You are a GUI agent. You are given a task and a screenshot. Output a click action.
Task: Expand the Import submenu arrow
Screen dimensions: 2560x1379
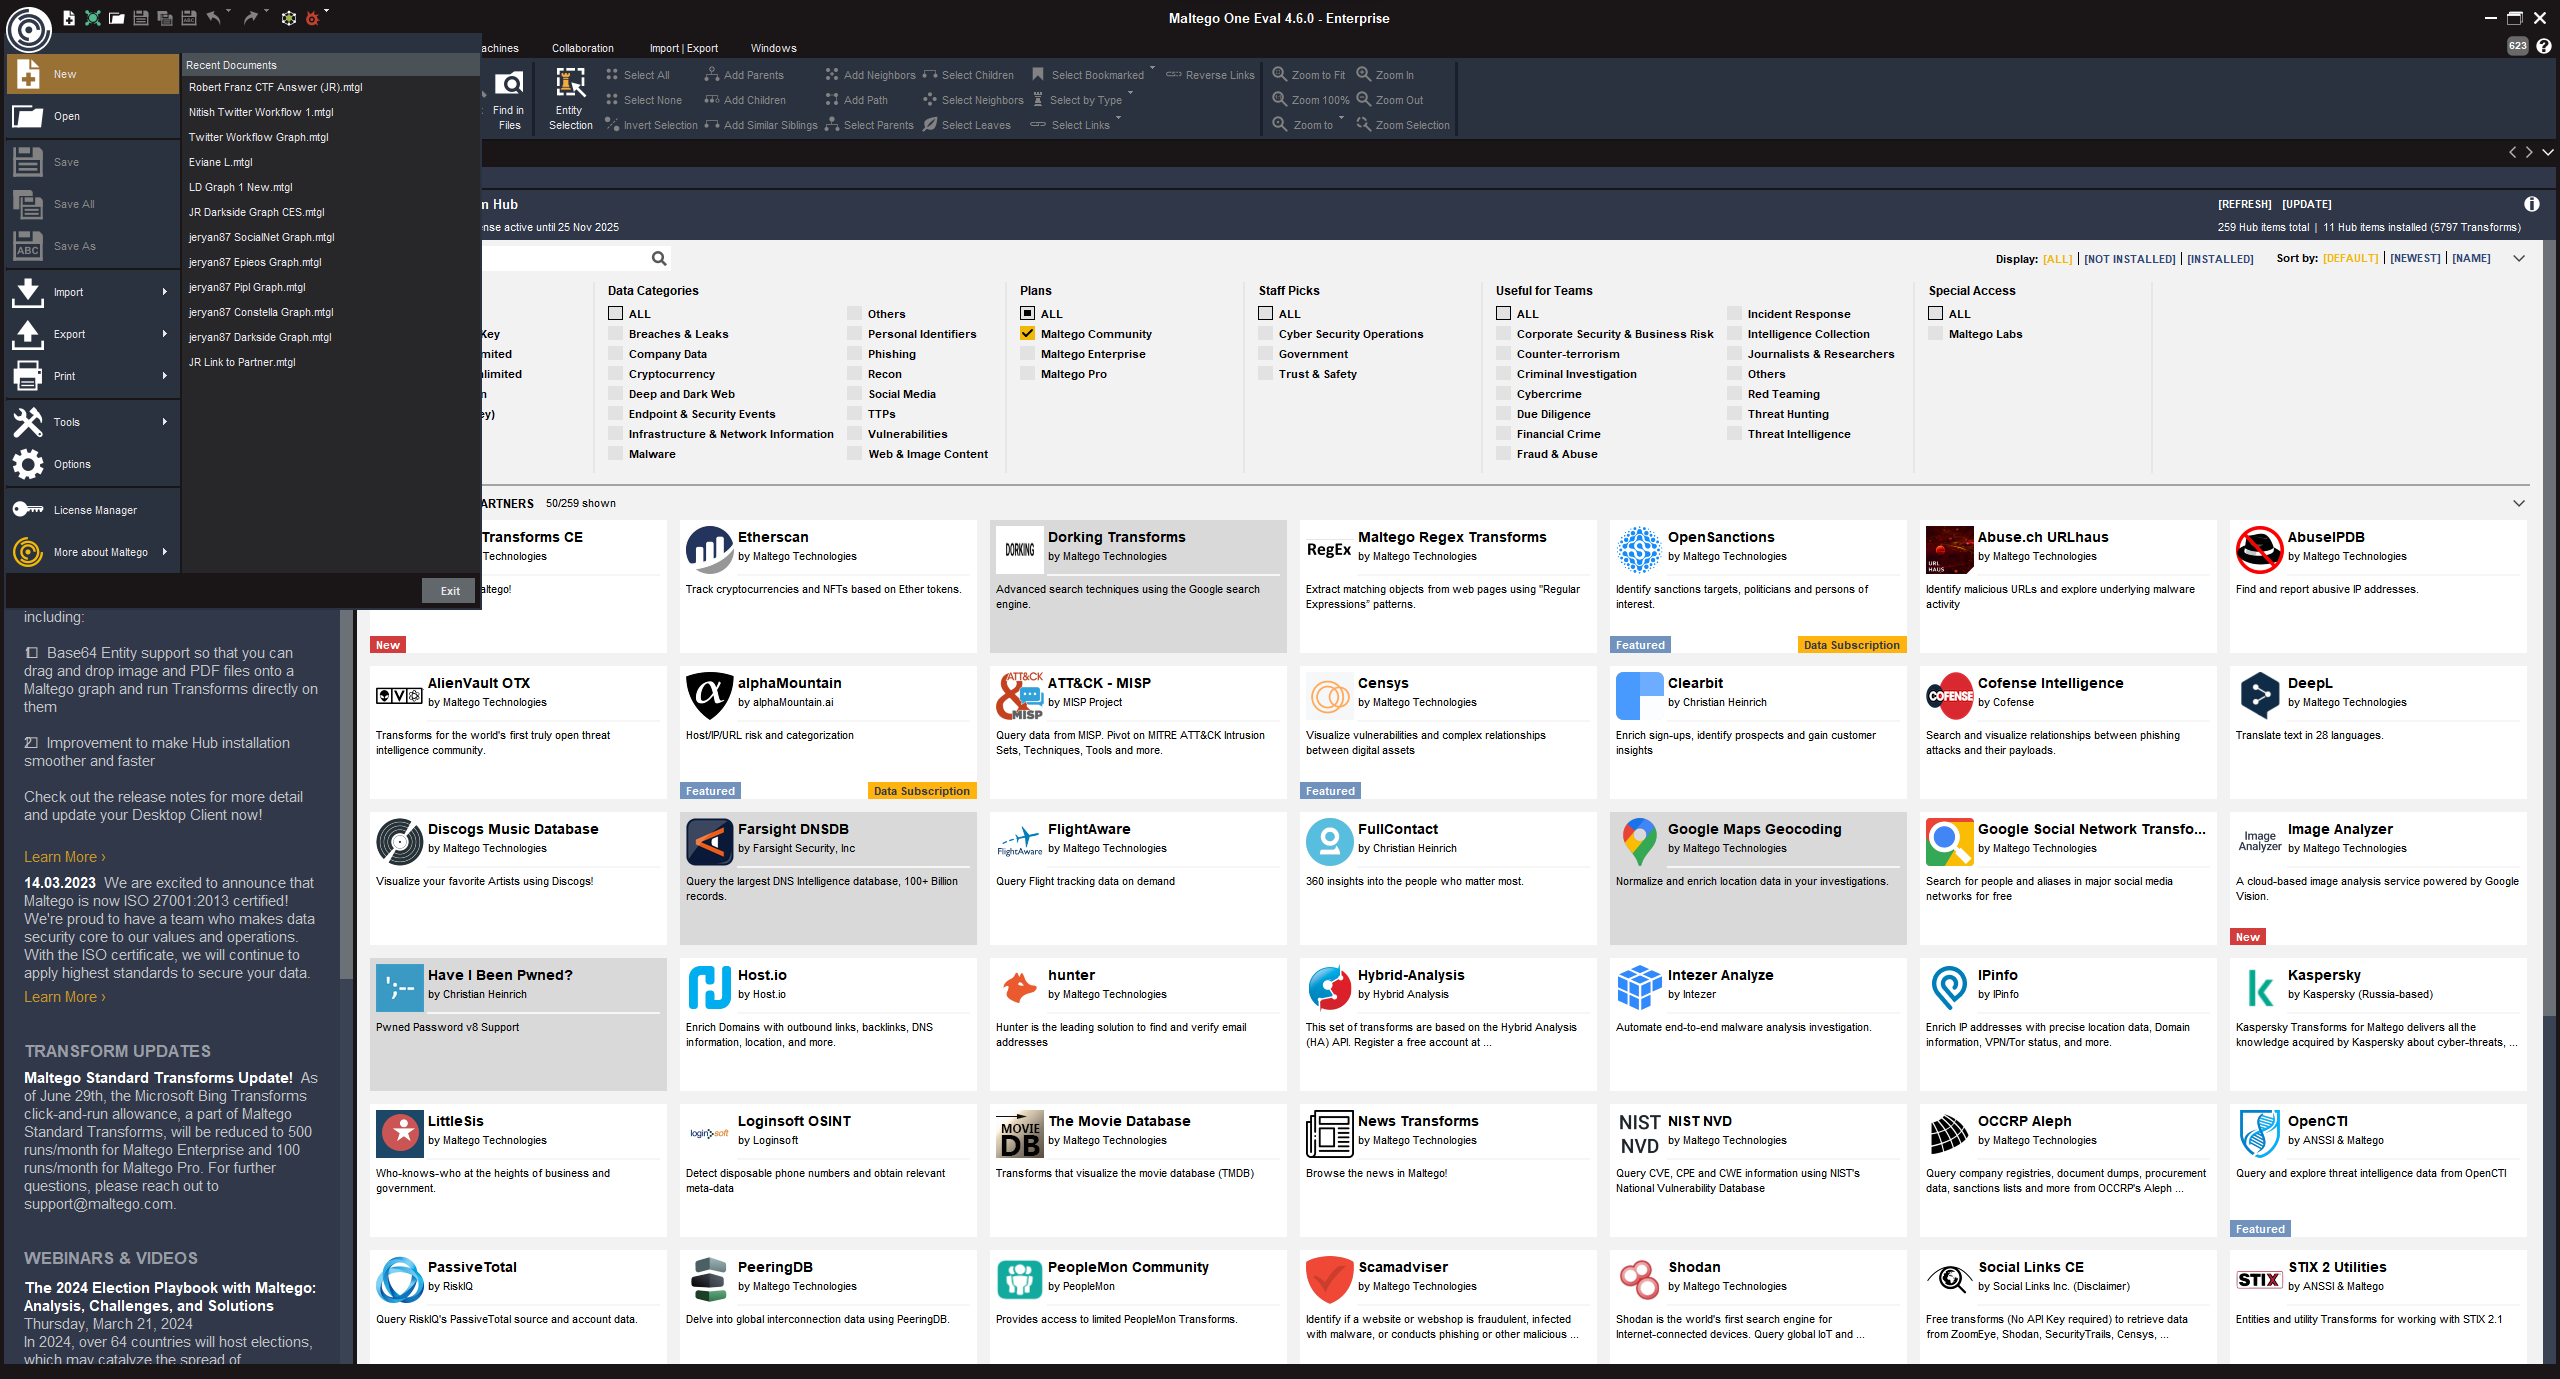[165, 292]
